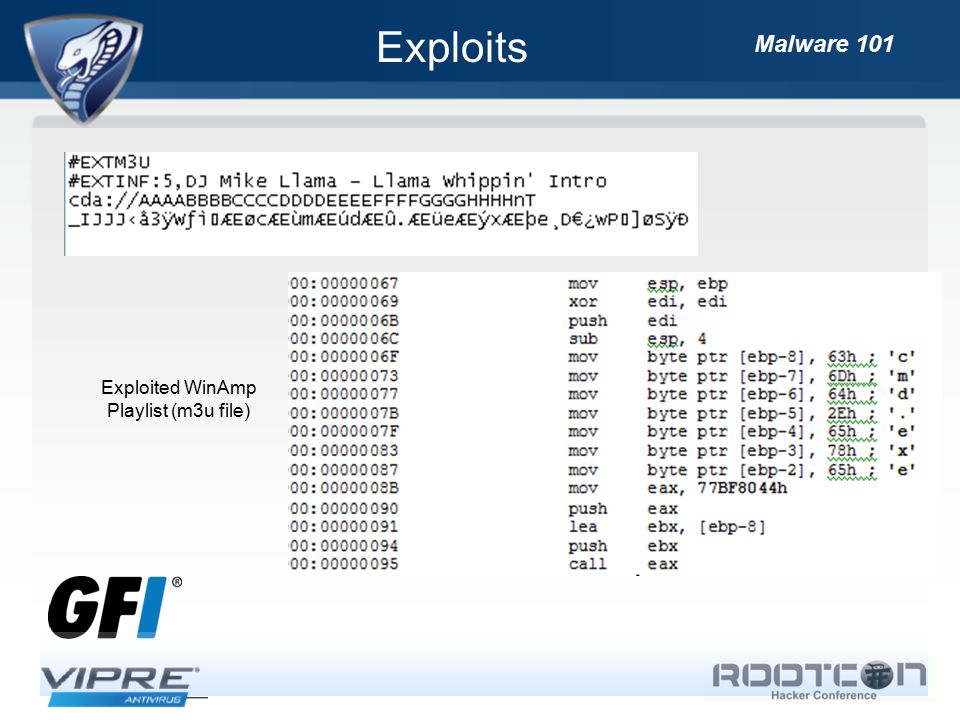
Task: Click the "esp, ebp" operands
Action: [688, 284]
